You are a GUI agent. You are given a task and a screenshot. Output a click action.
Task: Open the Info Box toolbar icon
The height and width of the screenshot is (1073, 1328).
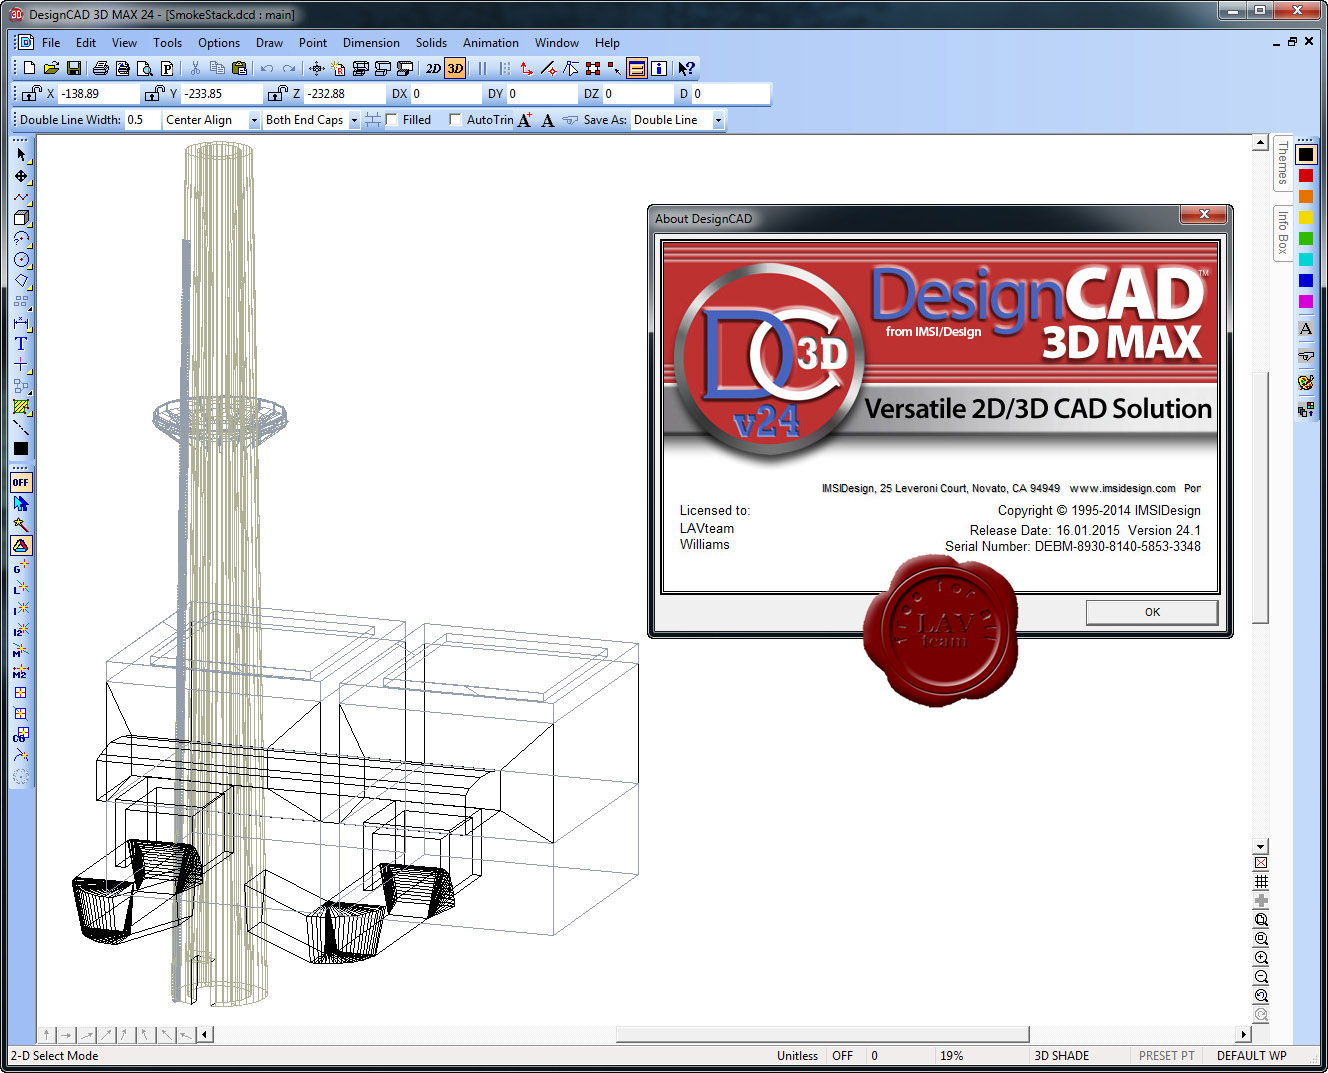click(x=659, y=68)
